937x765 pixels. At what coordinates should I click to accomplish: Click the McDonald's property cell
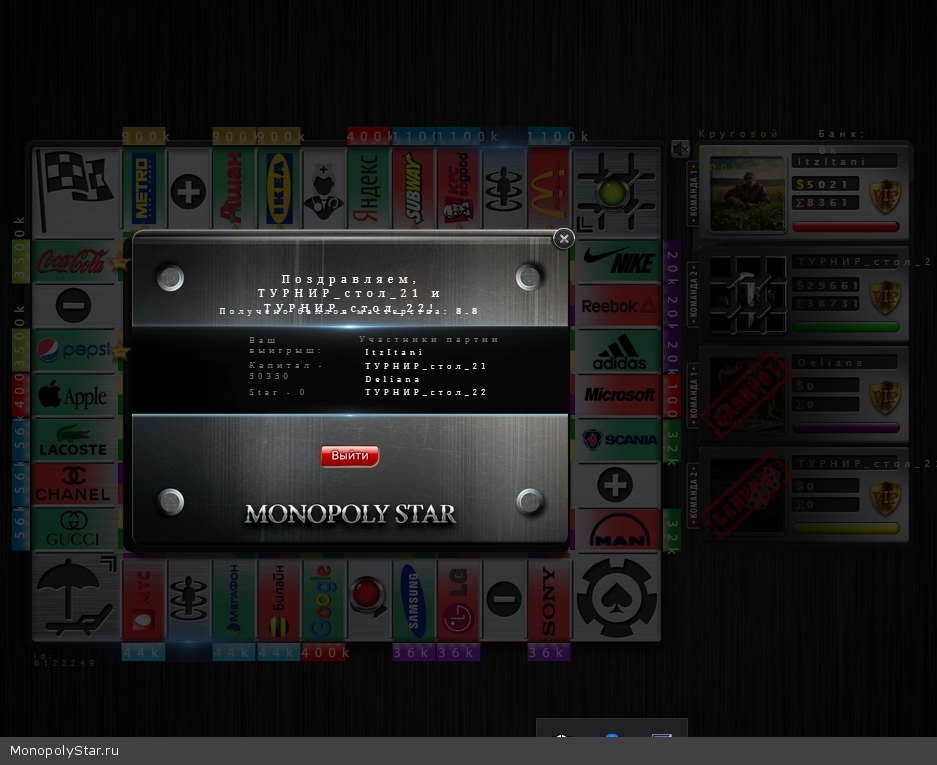548,188
